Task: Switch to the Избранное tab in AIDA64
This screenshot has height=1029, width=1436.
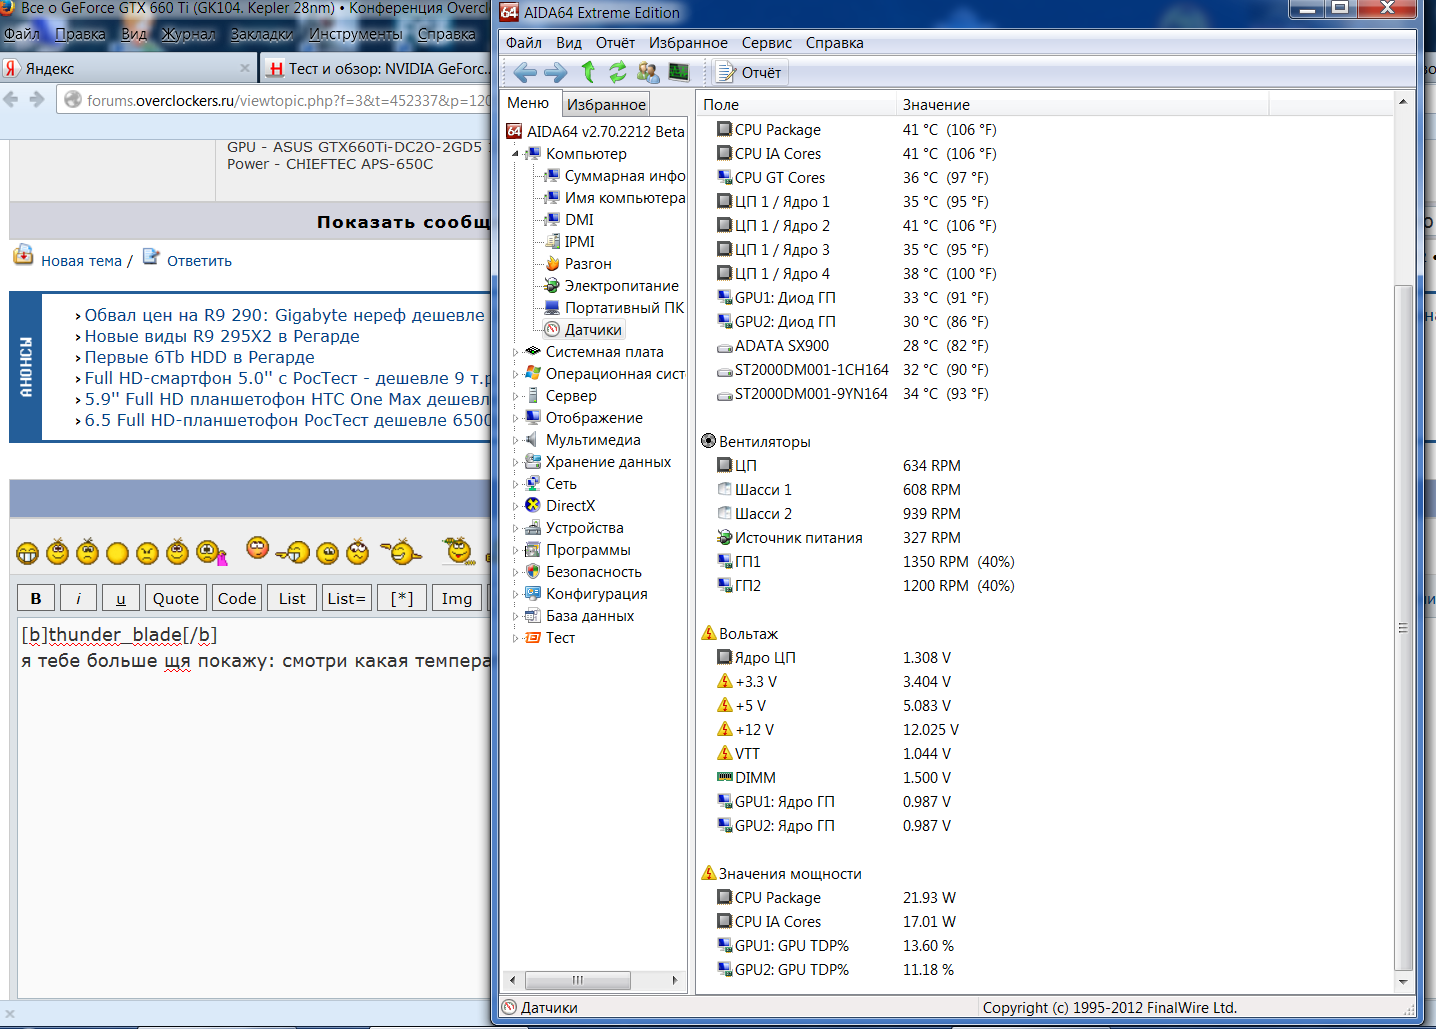Action: [606, 104]
